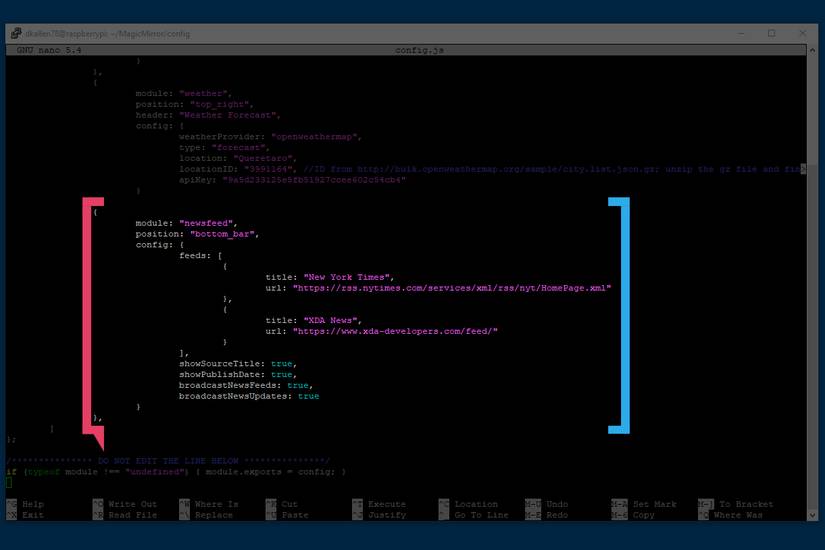The image size is (825, 550).
Task: Click the 'config.js' filename in nano header
Action: tap(419, 50)
